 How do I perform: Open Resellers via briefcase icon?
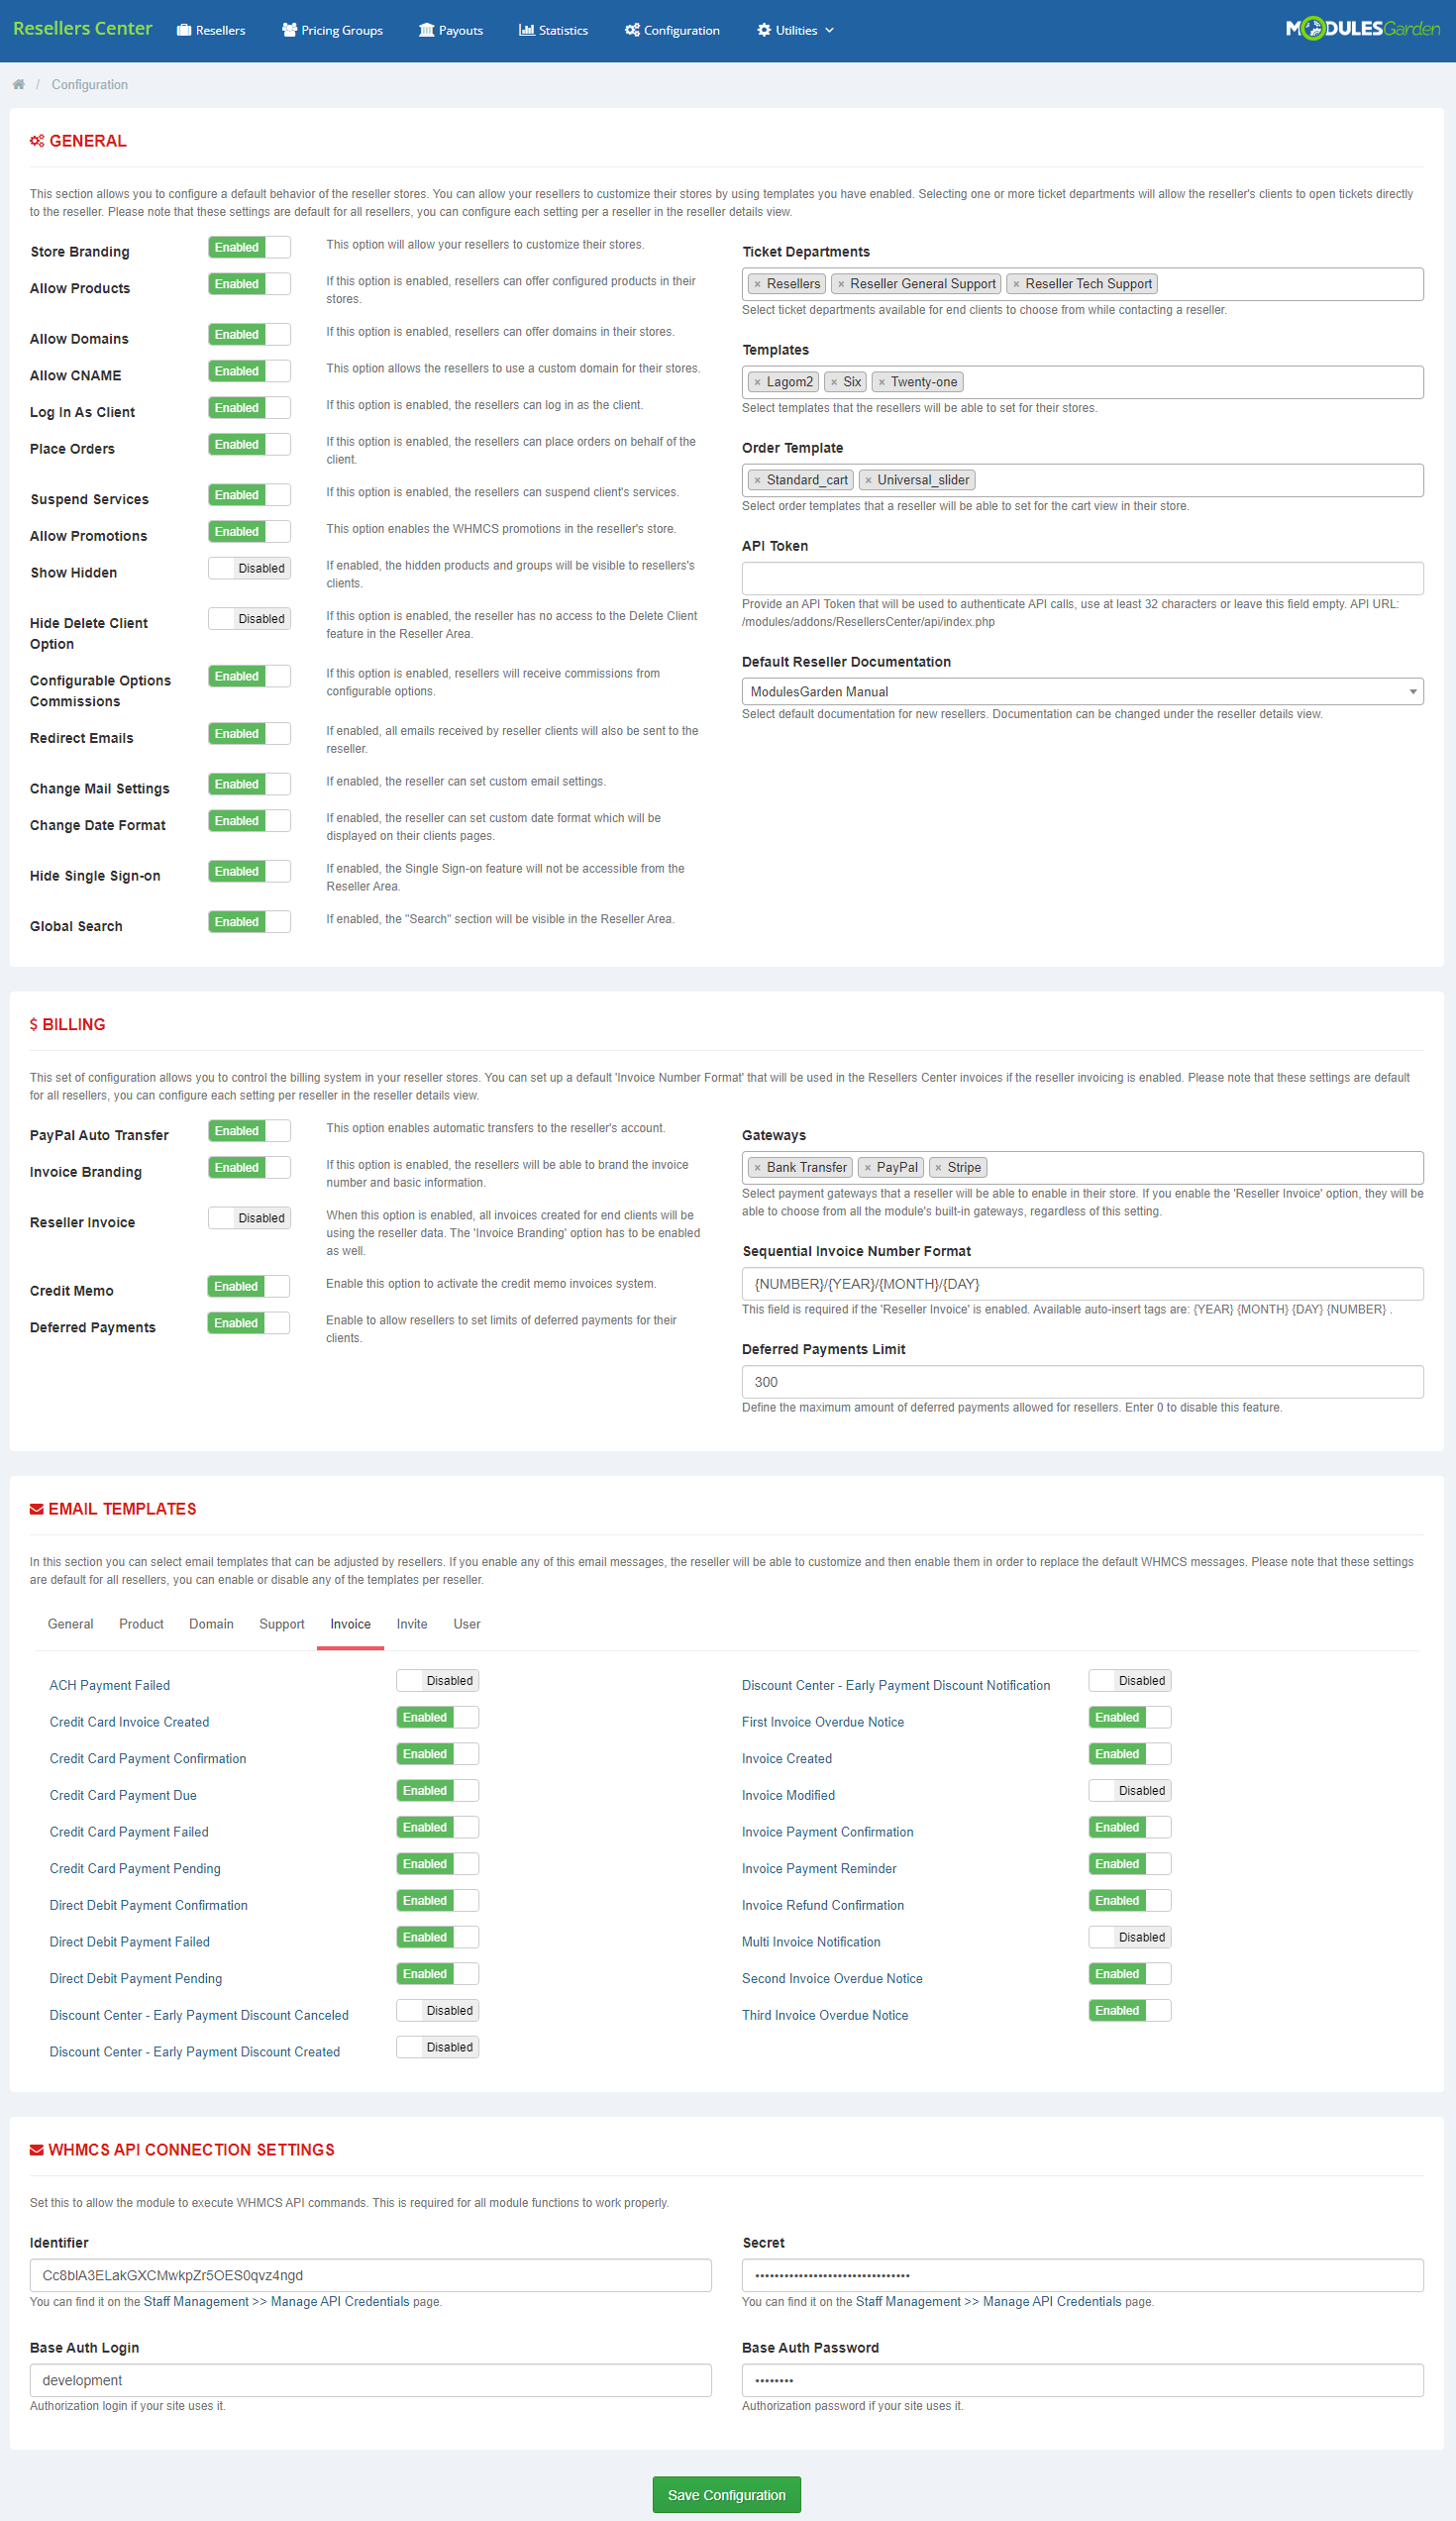(x=184, y=30)
